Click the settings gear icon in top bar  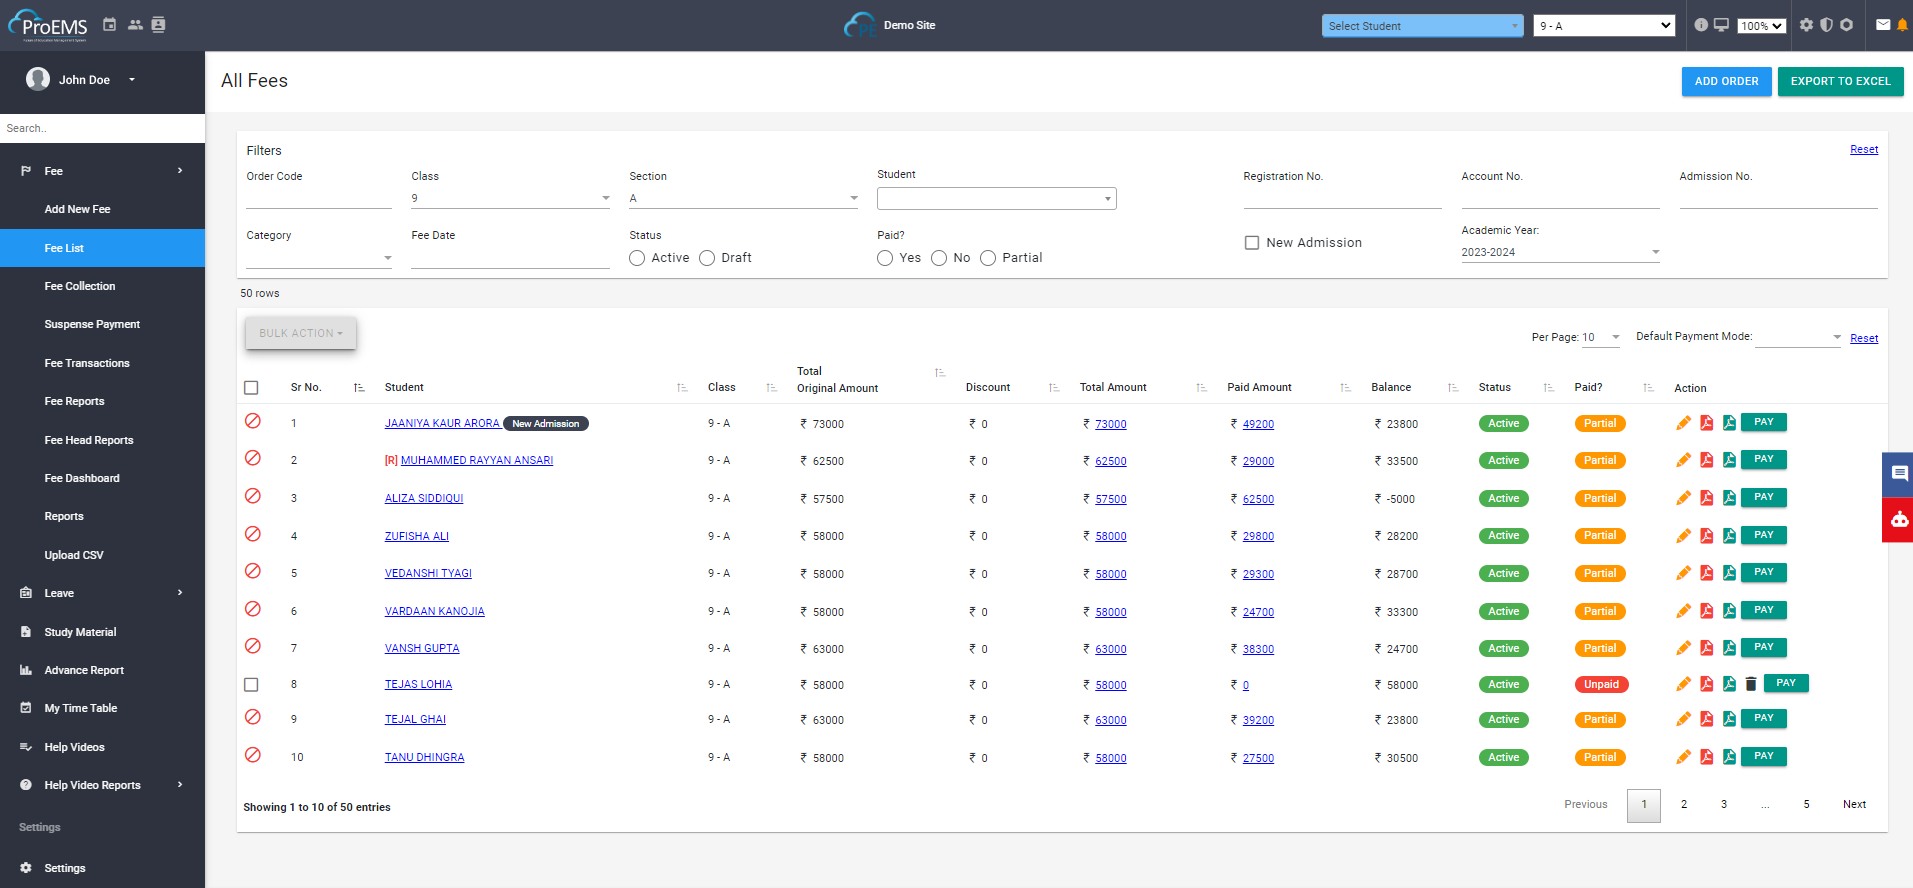1806,25
